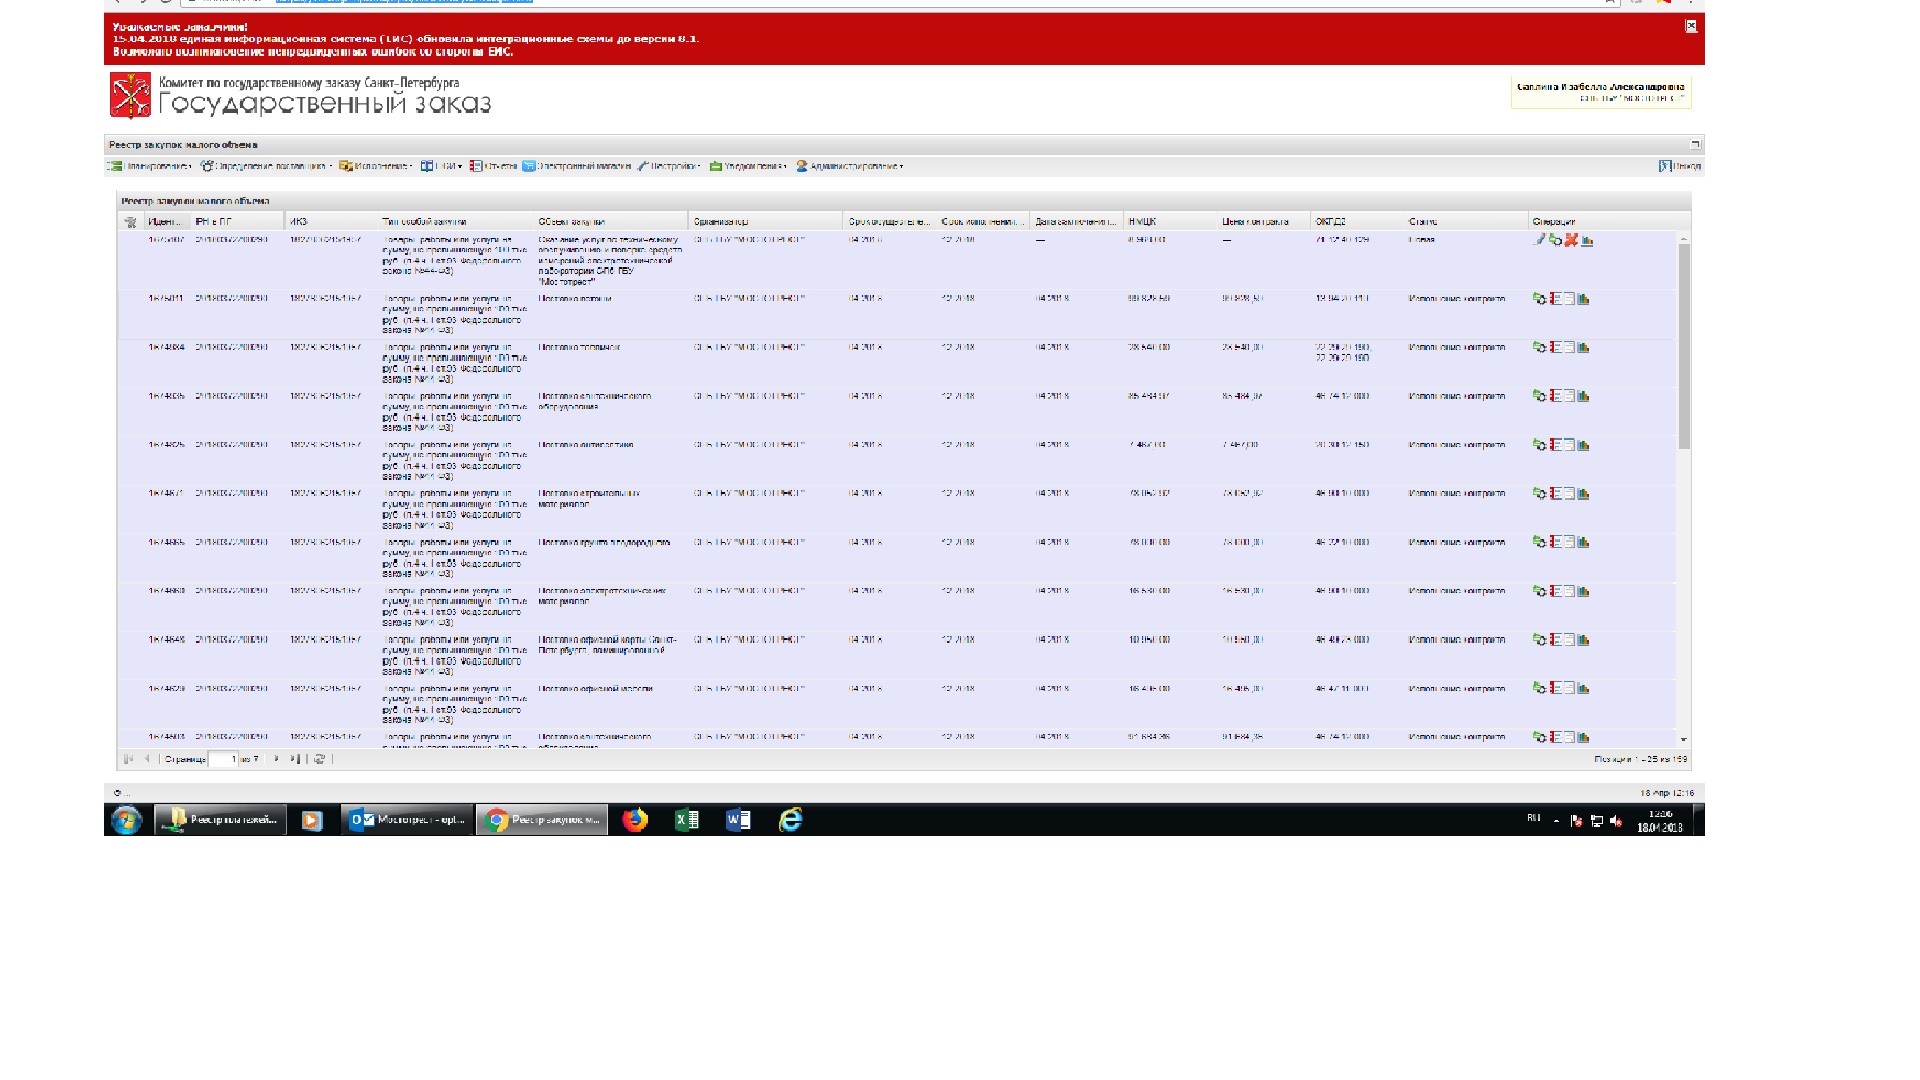Click the Выход logout button
This screenshot has height=1080, width=1920.
click(1679, 166)
